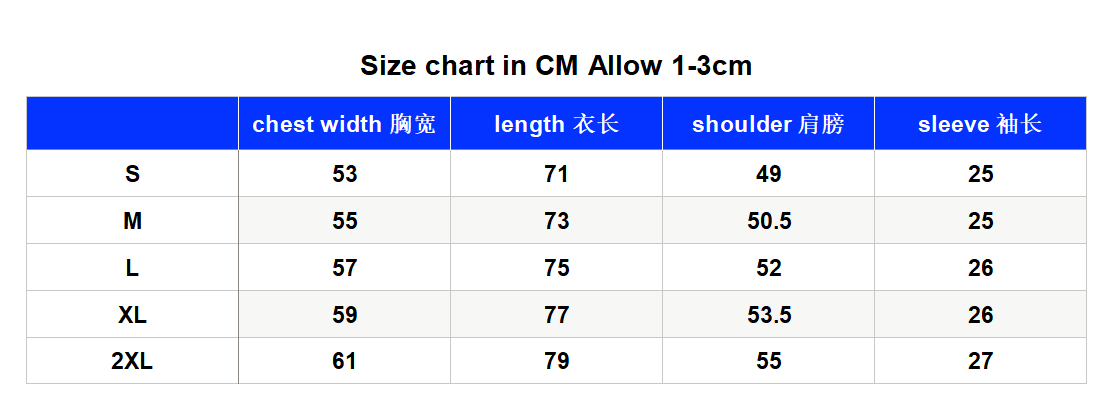Click the XL size row label
The height and width of the screenshot is (404, 1114).
click(x=132, y=315)
